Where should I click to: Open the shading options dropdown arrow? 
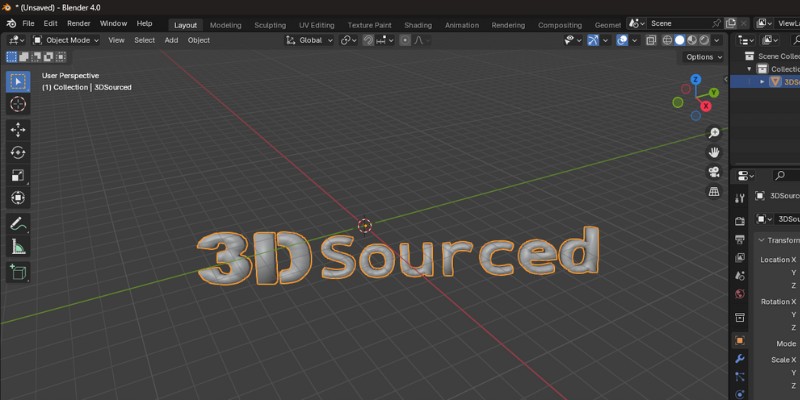(717, 40)
